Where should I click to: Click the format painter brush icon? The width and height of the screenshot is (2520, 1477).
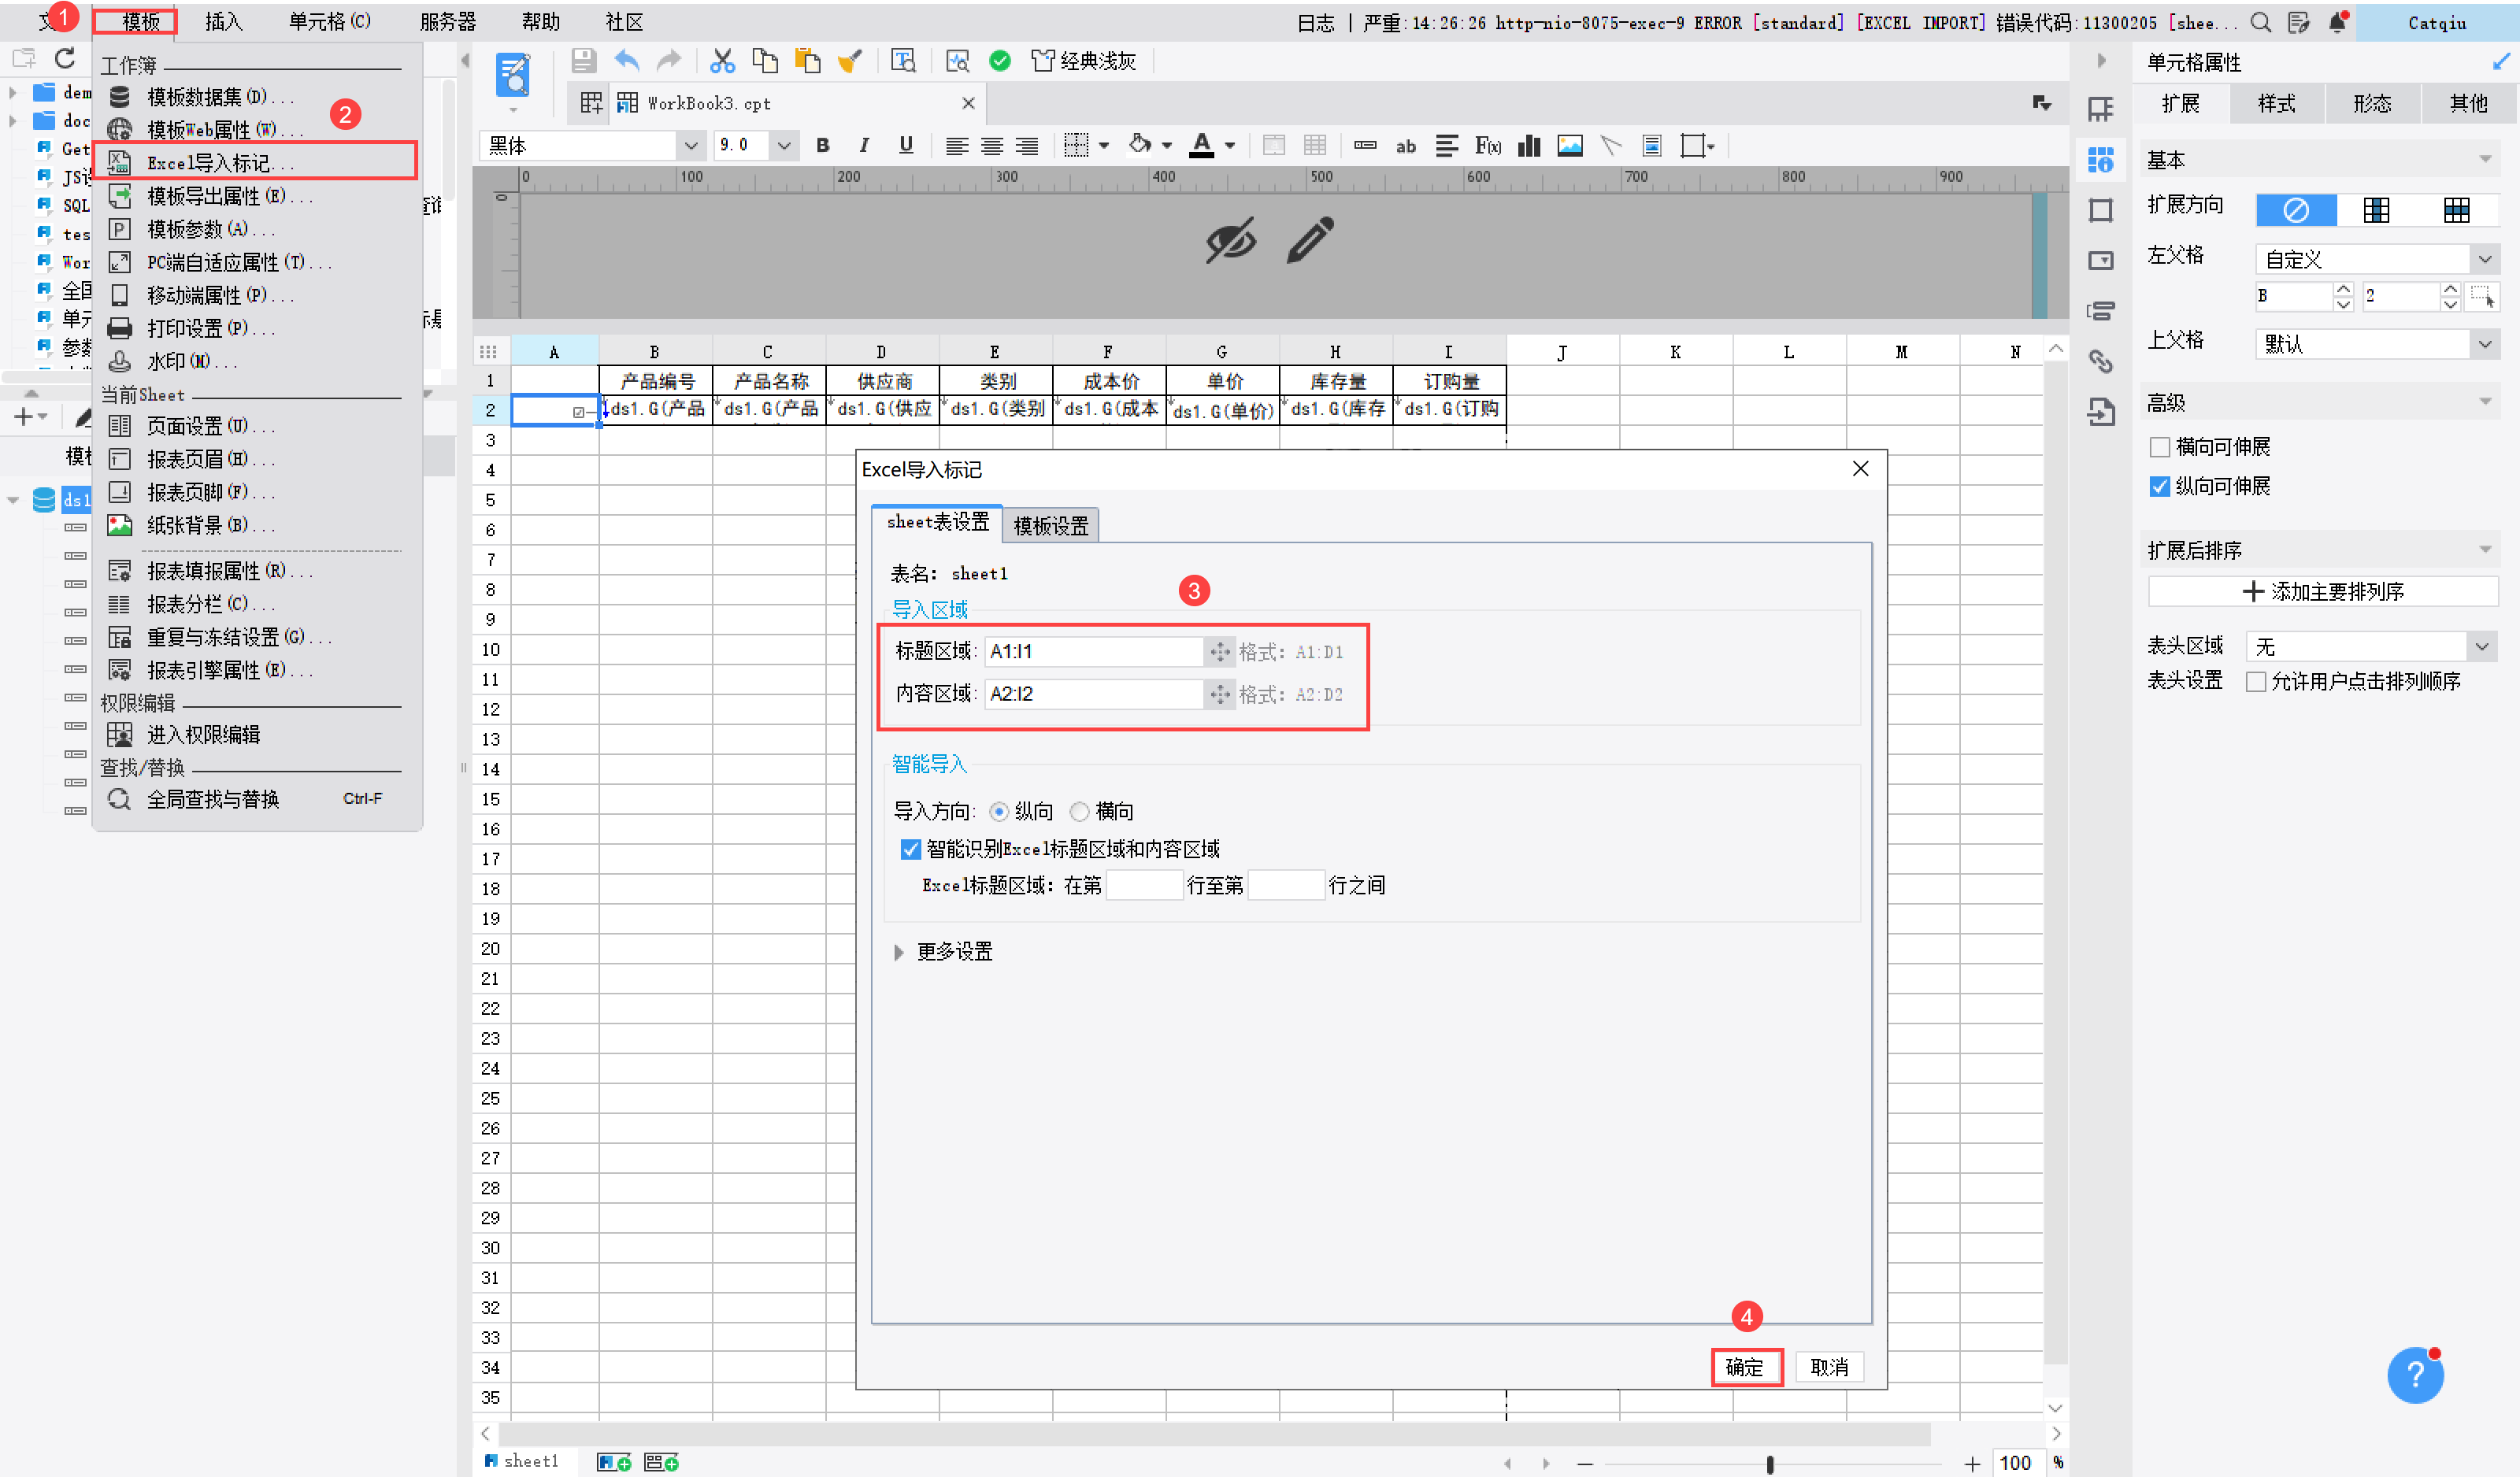click(850, 61)
